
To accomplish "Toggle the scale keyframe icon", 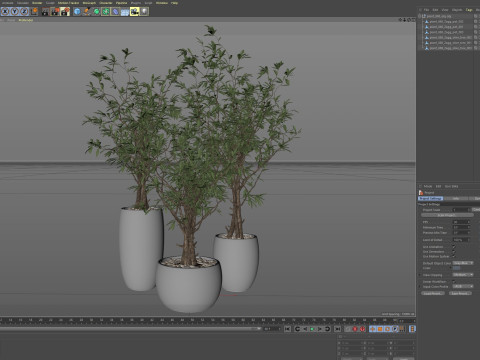I will click(380, 329).
